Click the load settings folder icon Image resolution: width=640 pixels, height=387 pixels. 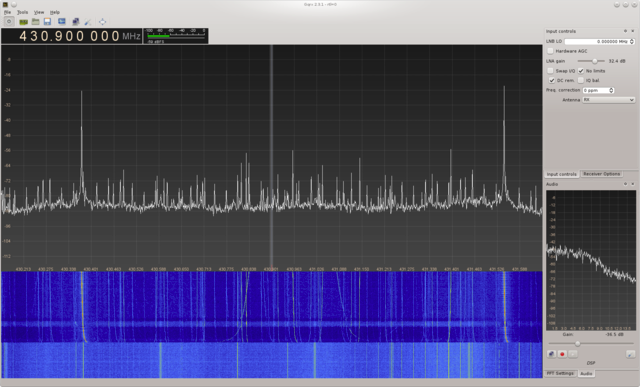[x=36, y=22]
